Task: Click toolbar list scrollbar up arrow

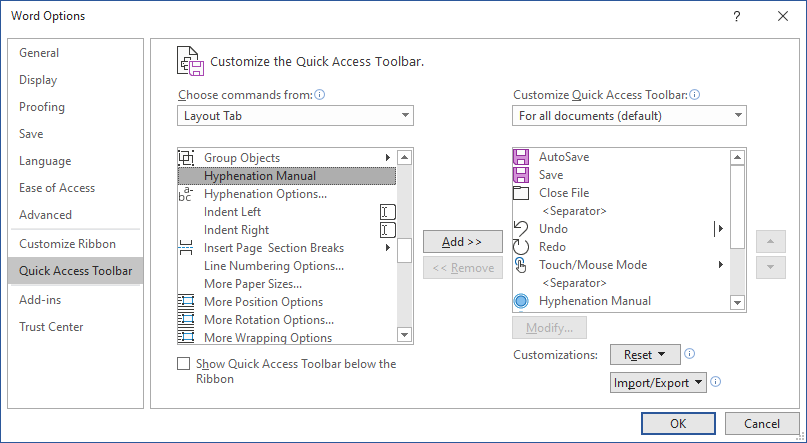Action: click(x=738, y=157)
